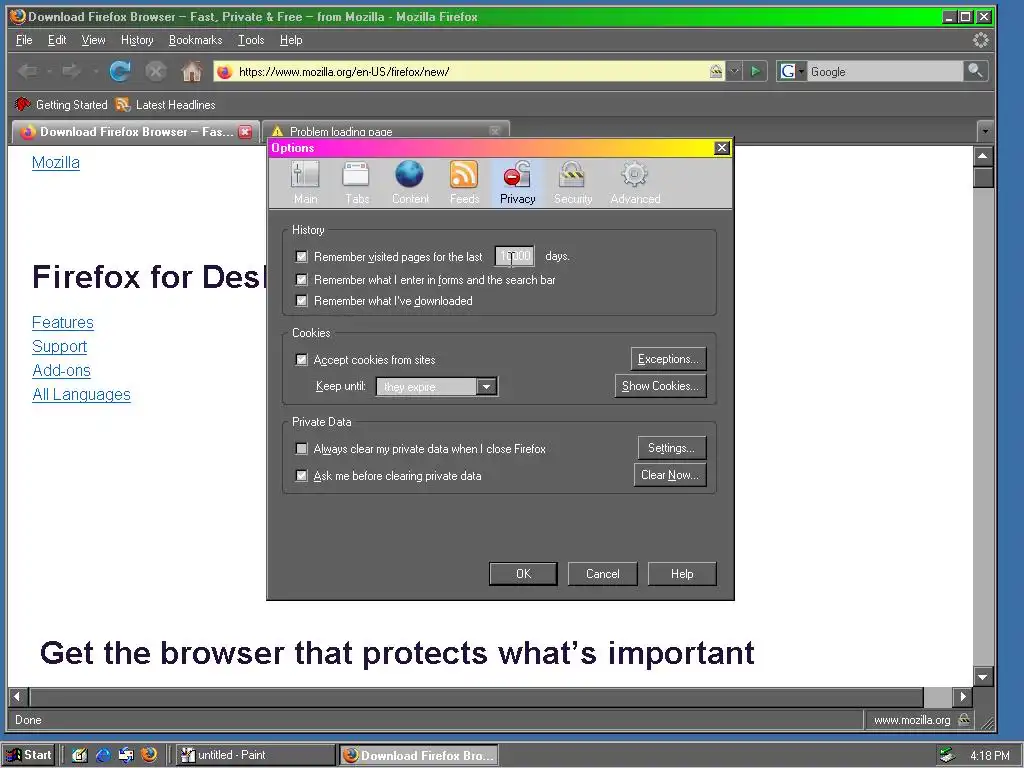
Task: Toggle Ask me before clearing private data
Action: [301, 475]
